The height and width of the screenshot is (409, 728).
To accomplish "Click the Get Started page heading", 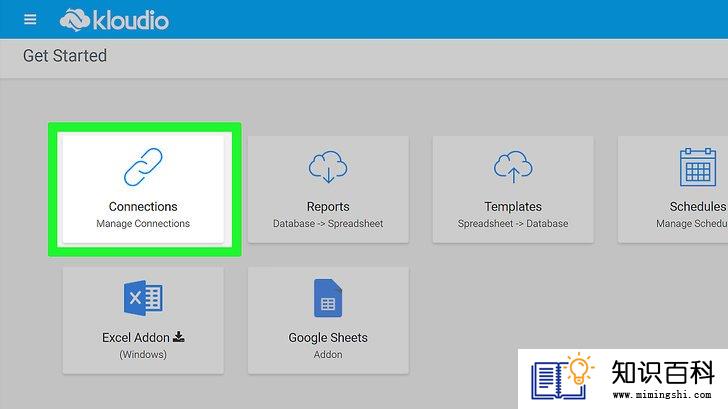I will (x=65, y=56).
